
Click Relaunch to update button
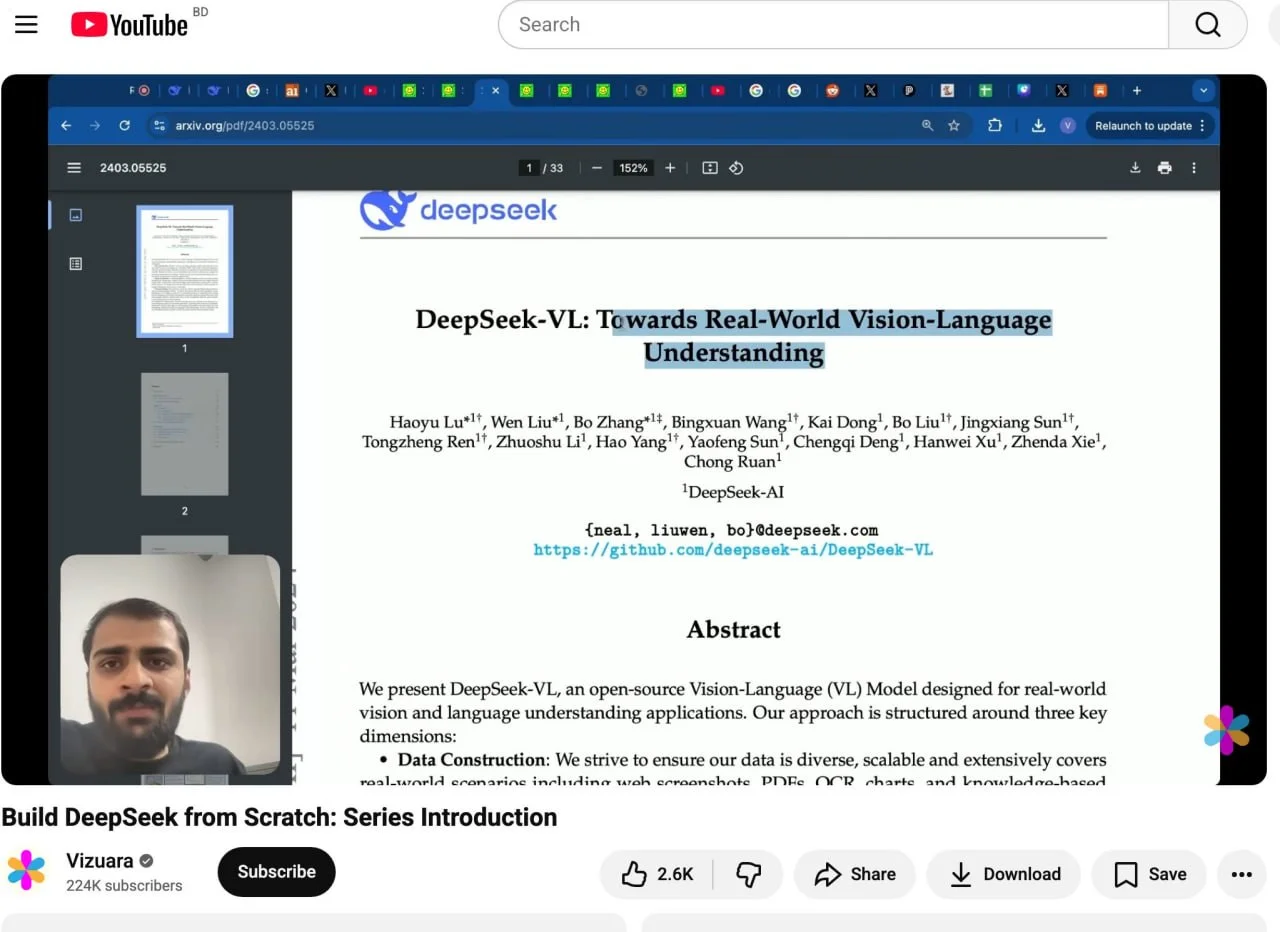click(x=1150, y=126)
